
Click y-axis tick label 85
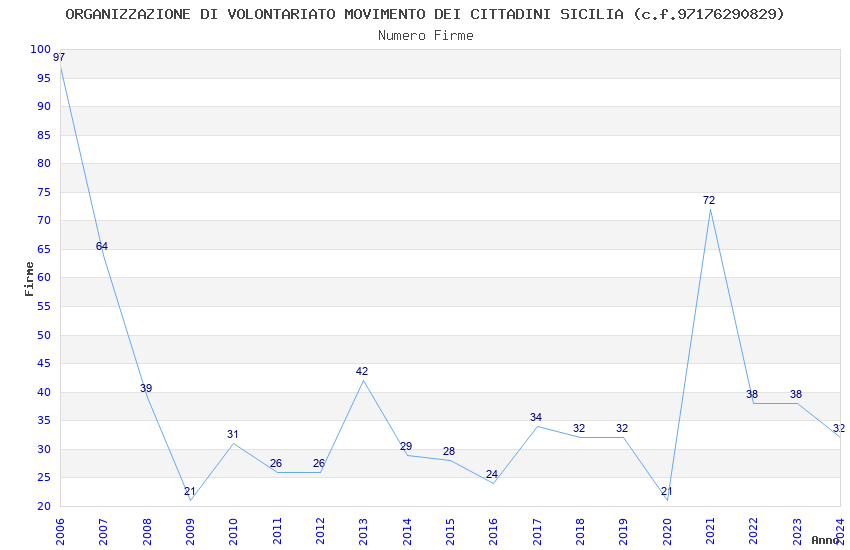coord(44,135)
